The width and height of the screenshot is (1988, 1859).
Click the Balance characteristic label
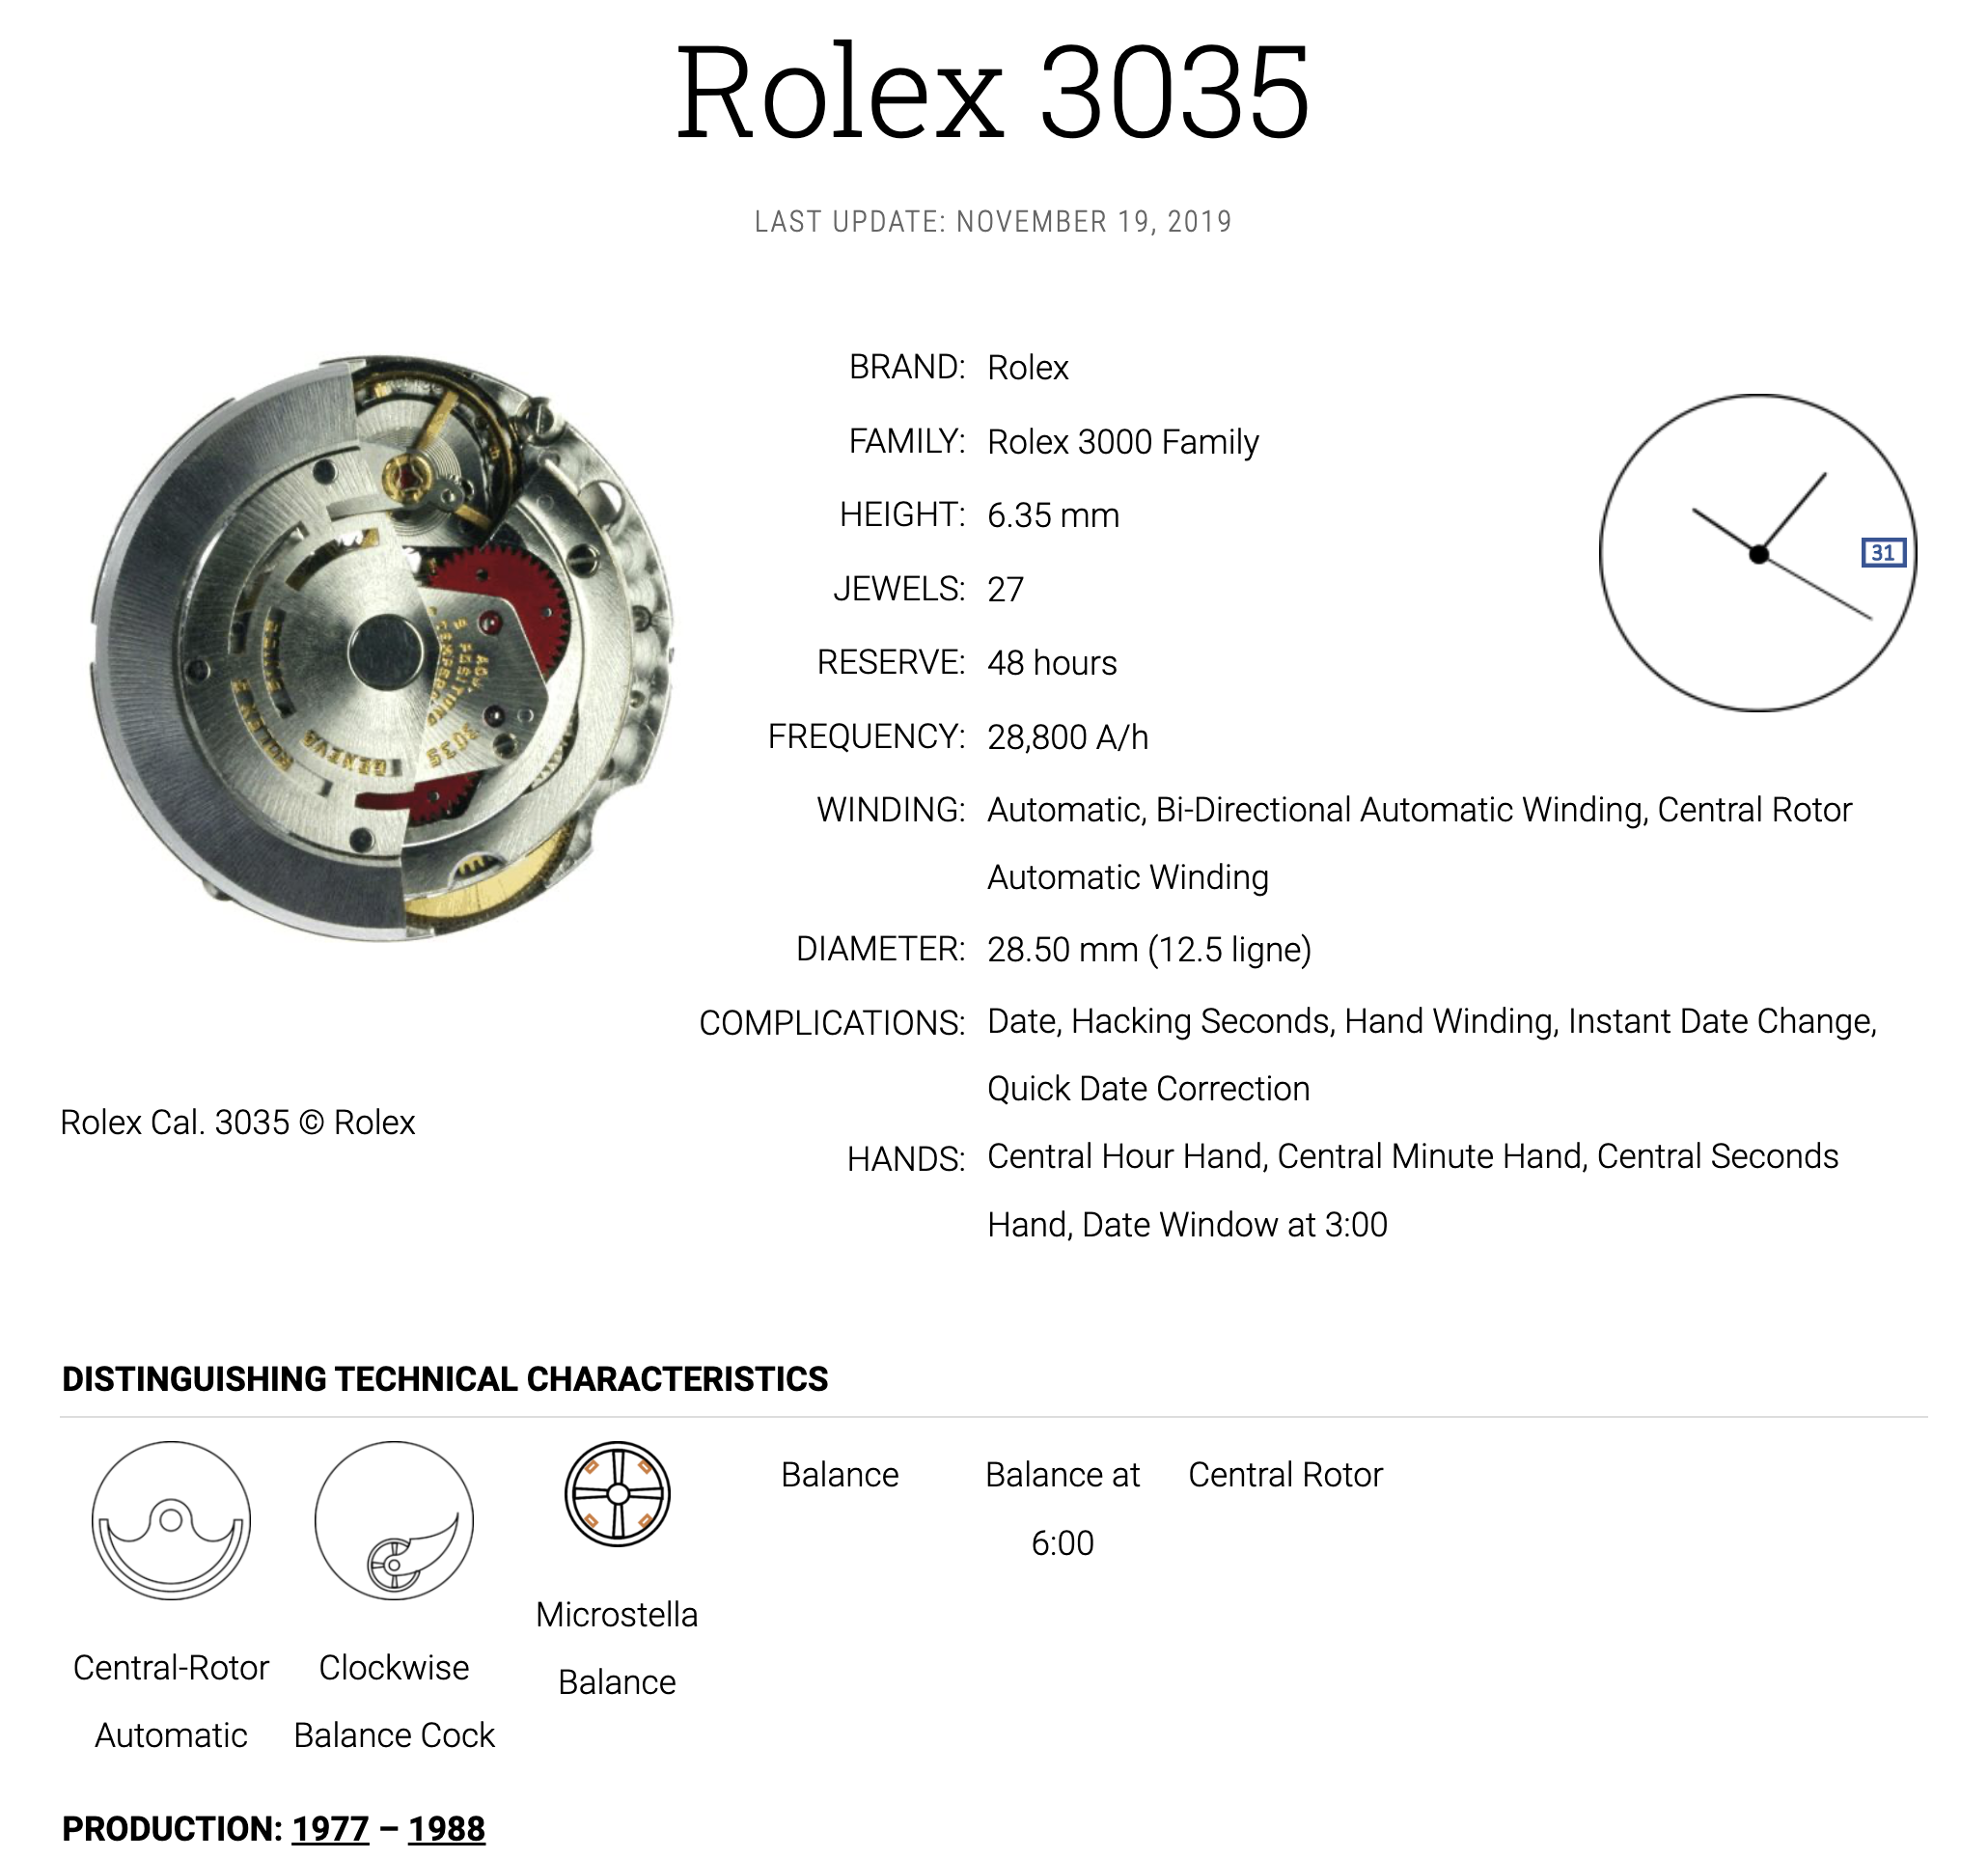pyautogui.click(x=839, y=1475)
